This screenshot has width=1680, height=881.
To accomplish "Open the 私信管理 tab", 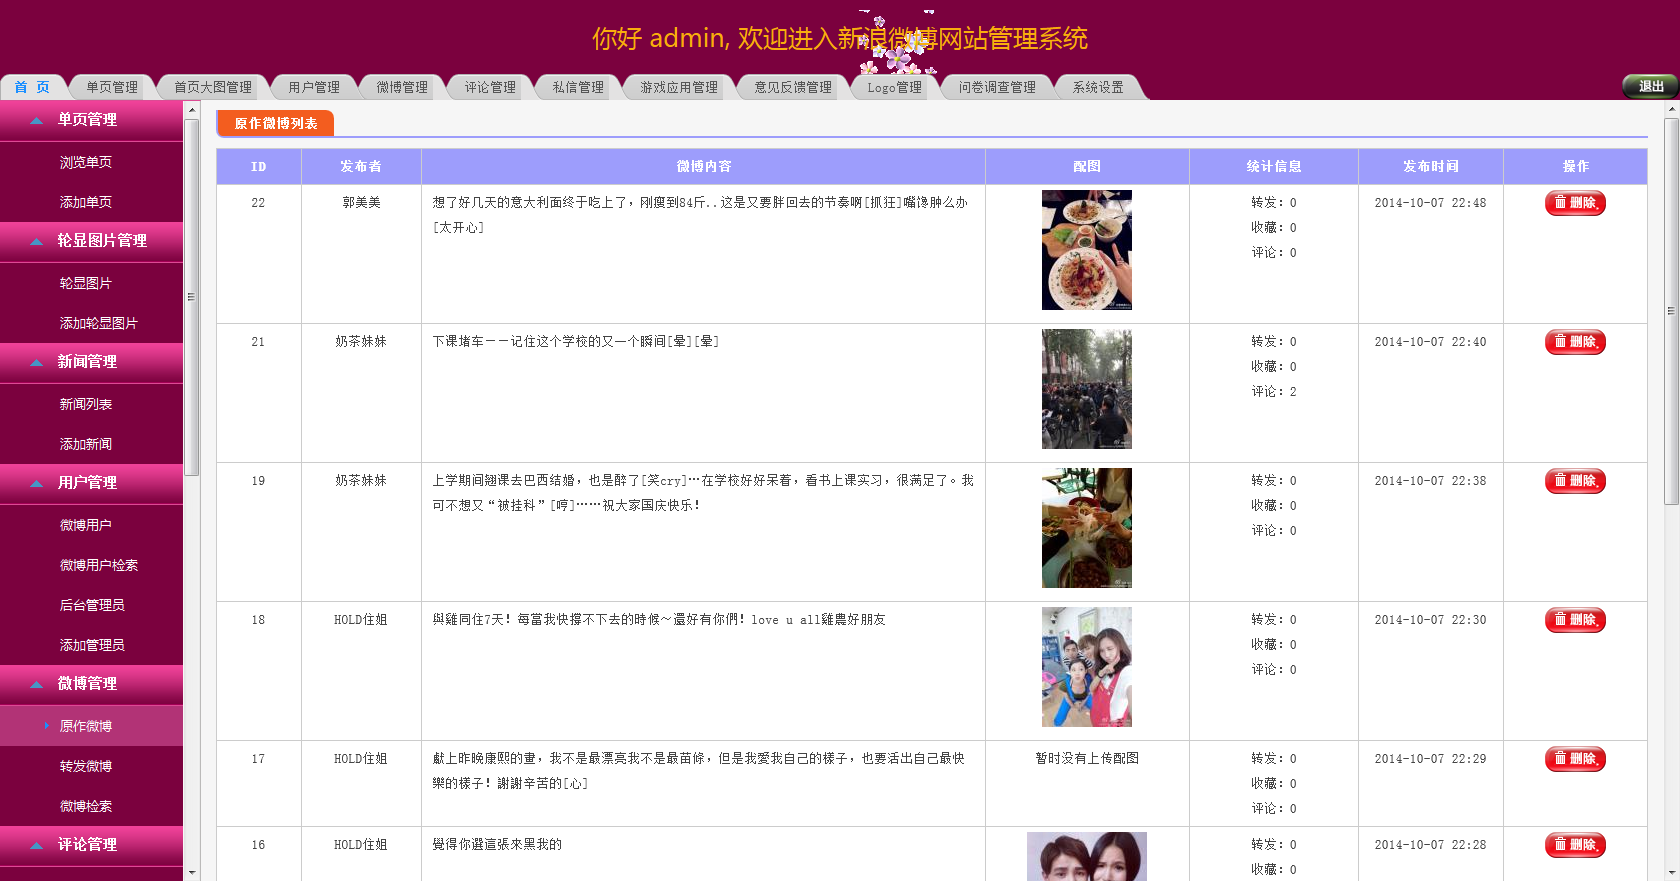I will 578,87.
